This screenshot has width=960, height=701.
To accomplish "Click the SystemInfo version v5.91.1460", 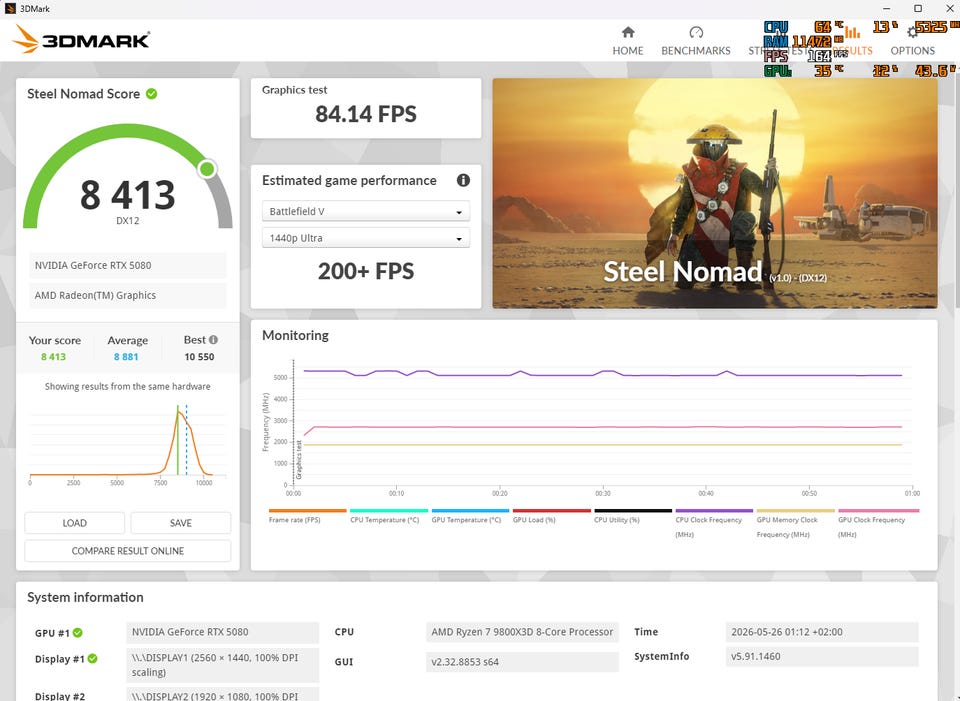I will (822, 656).
